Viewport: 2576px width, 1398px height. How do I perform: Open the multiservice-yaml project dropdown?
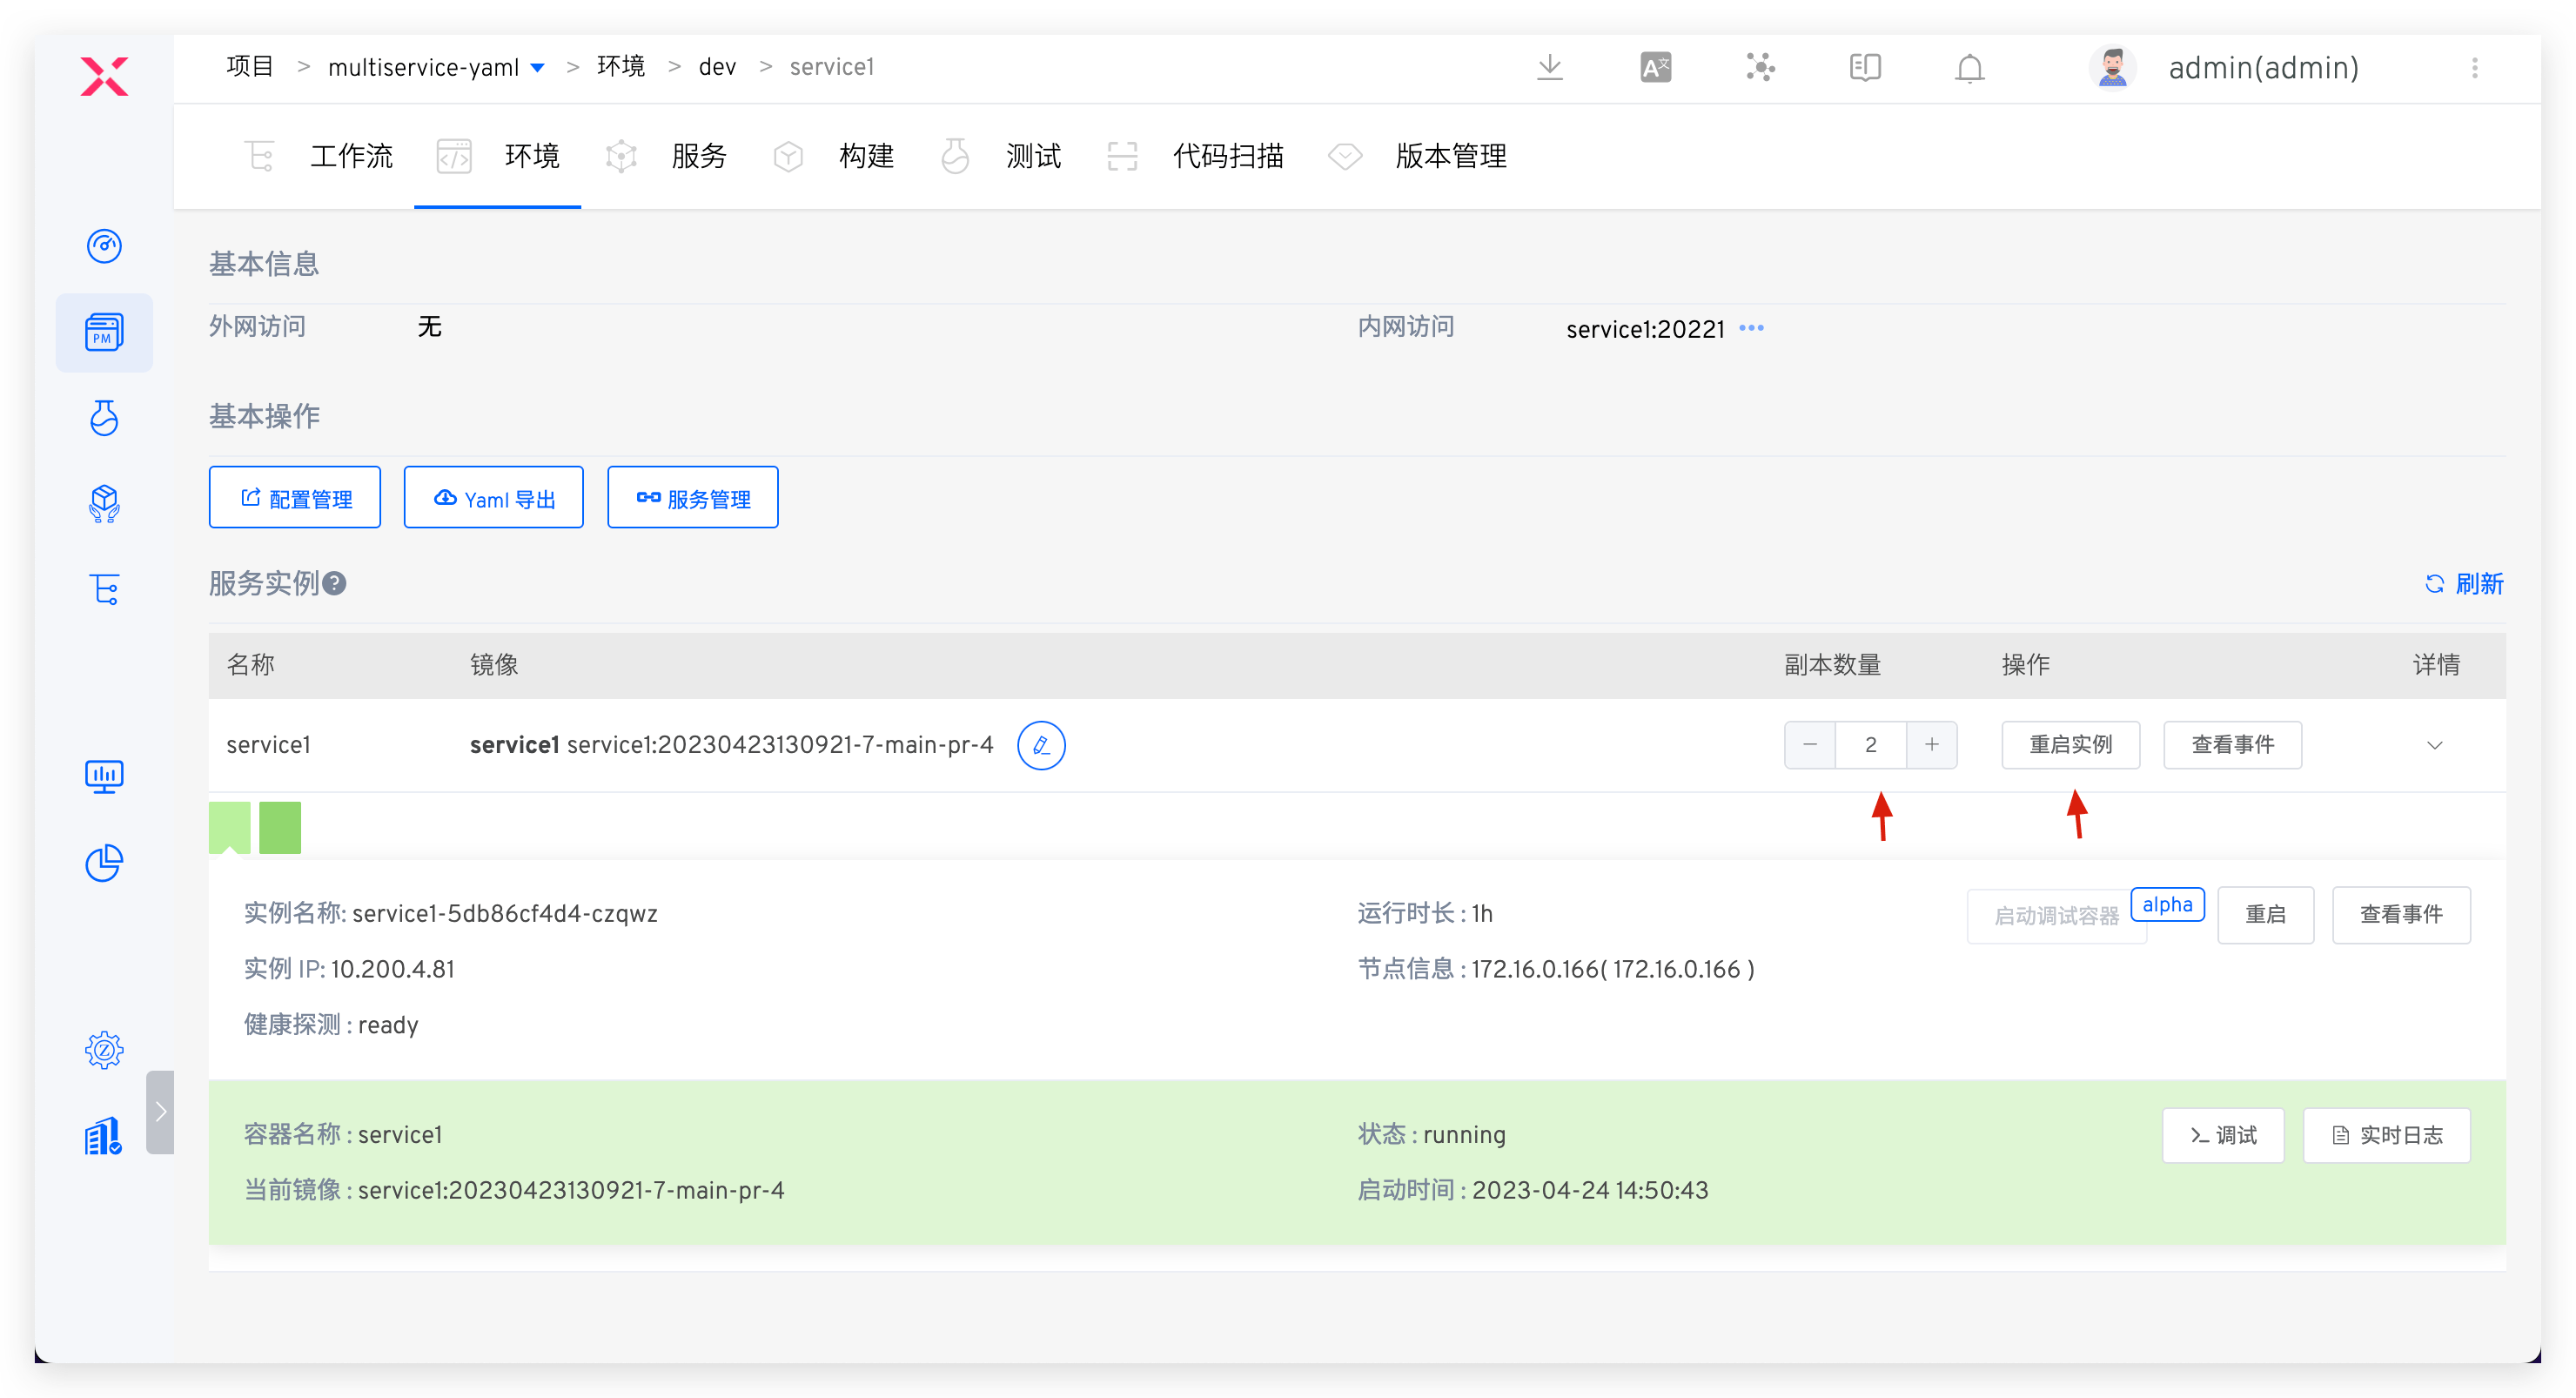point(537,68)
